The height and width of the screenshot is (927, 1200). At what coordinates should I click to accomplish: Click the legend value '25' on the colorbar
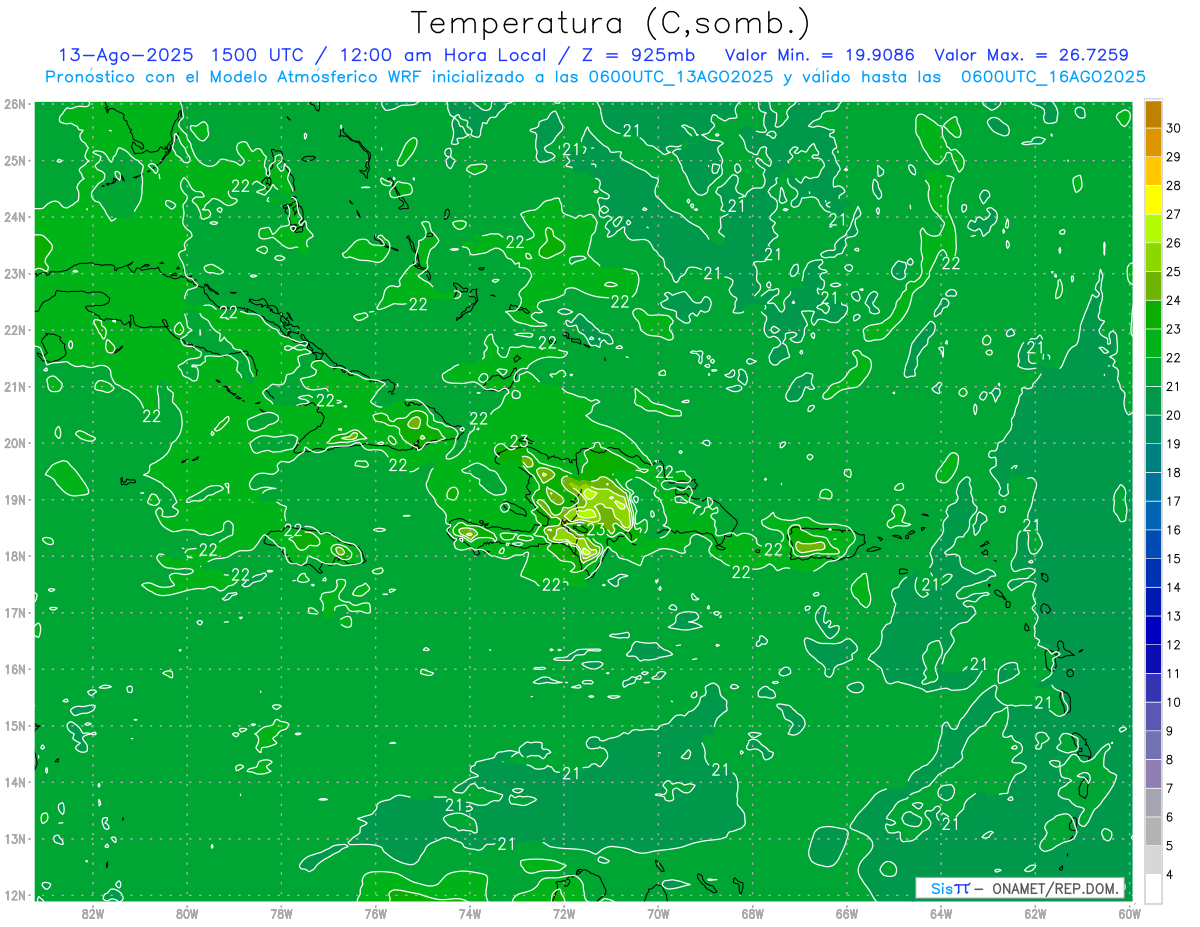pyautogui.click(x=1173, y=272)
